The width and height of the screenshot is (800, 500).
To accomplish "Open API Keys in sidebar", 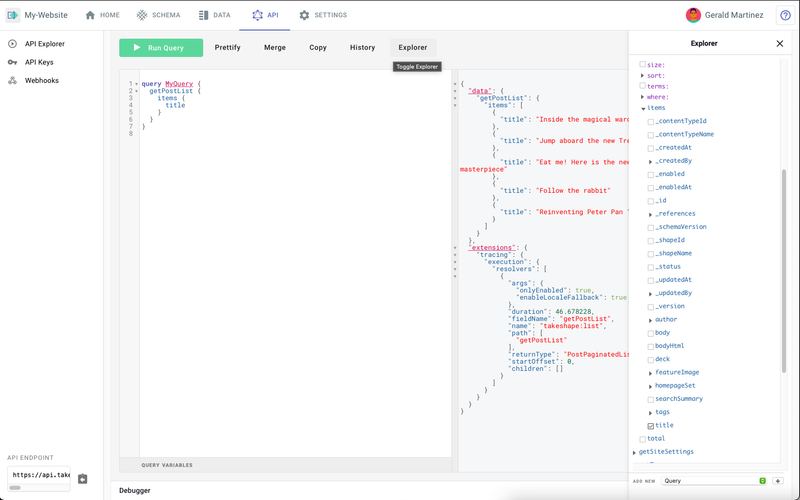I will tap(39, 62).
